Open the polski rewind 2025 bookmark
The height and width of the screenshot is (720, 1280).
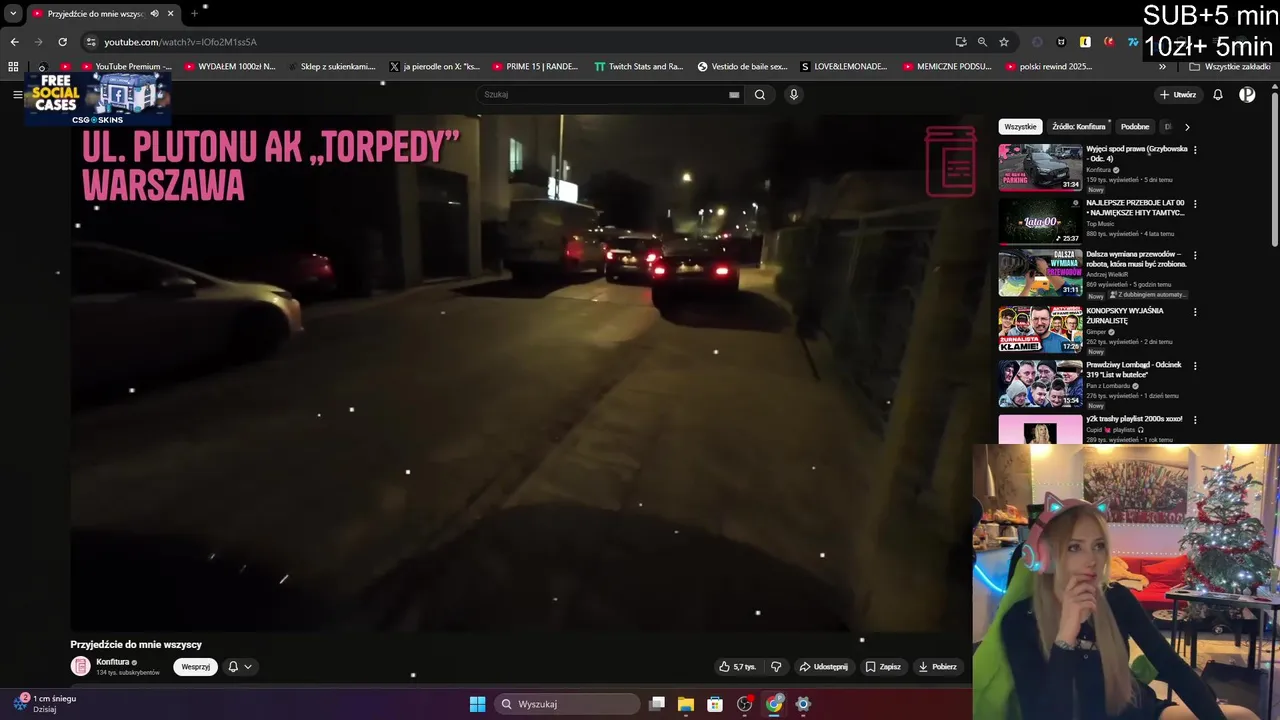[1047, 67]
